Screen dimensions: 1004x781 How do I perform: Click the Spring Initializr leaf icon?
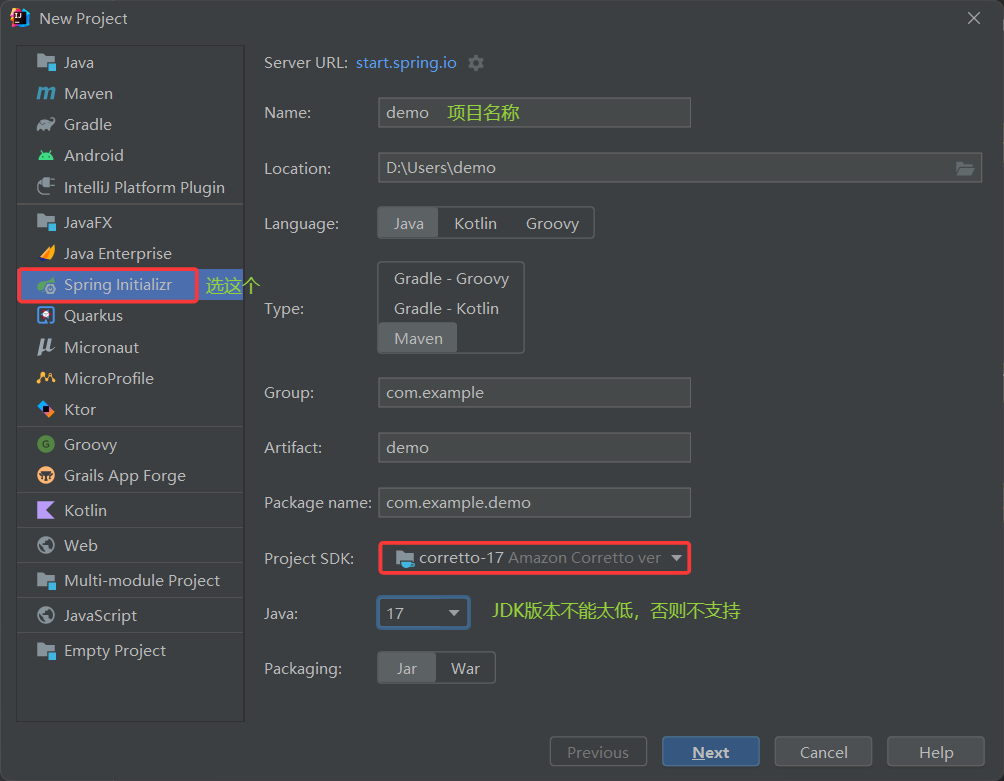coord(46,286)
